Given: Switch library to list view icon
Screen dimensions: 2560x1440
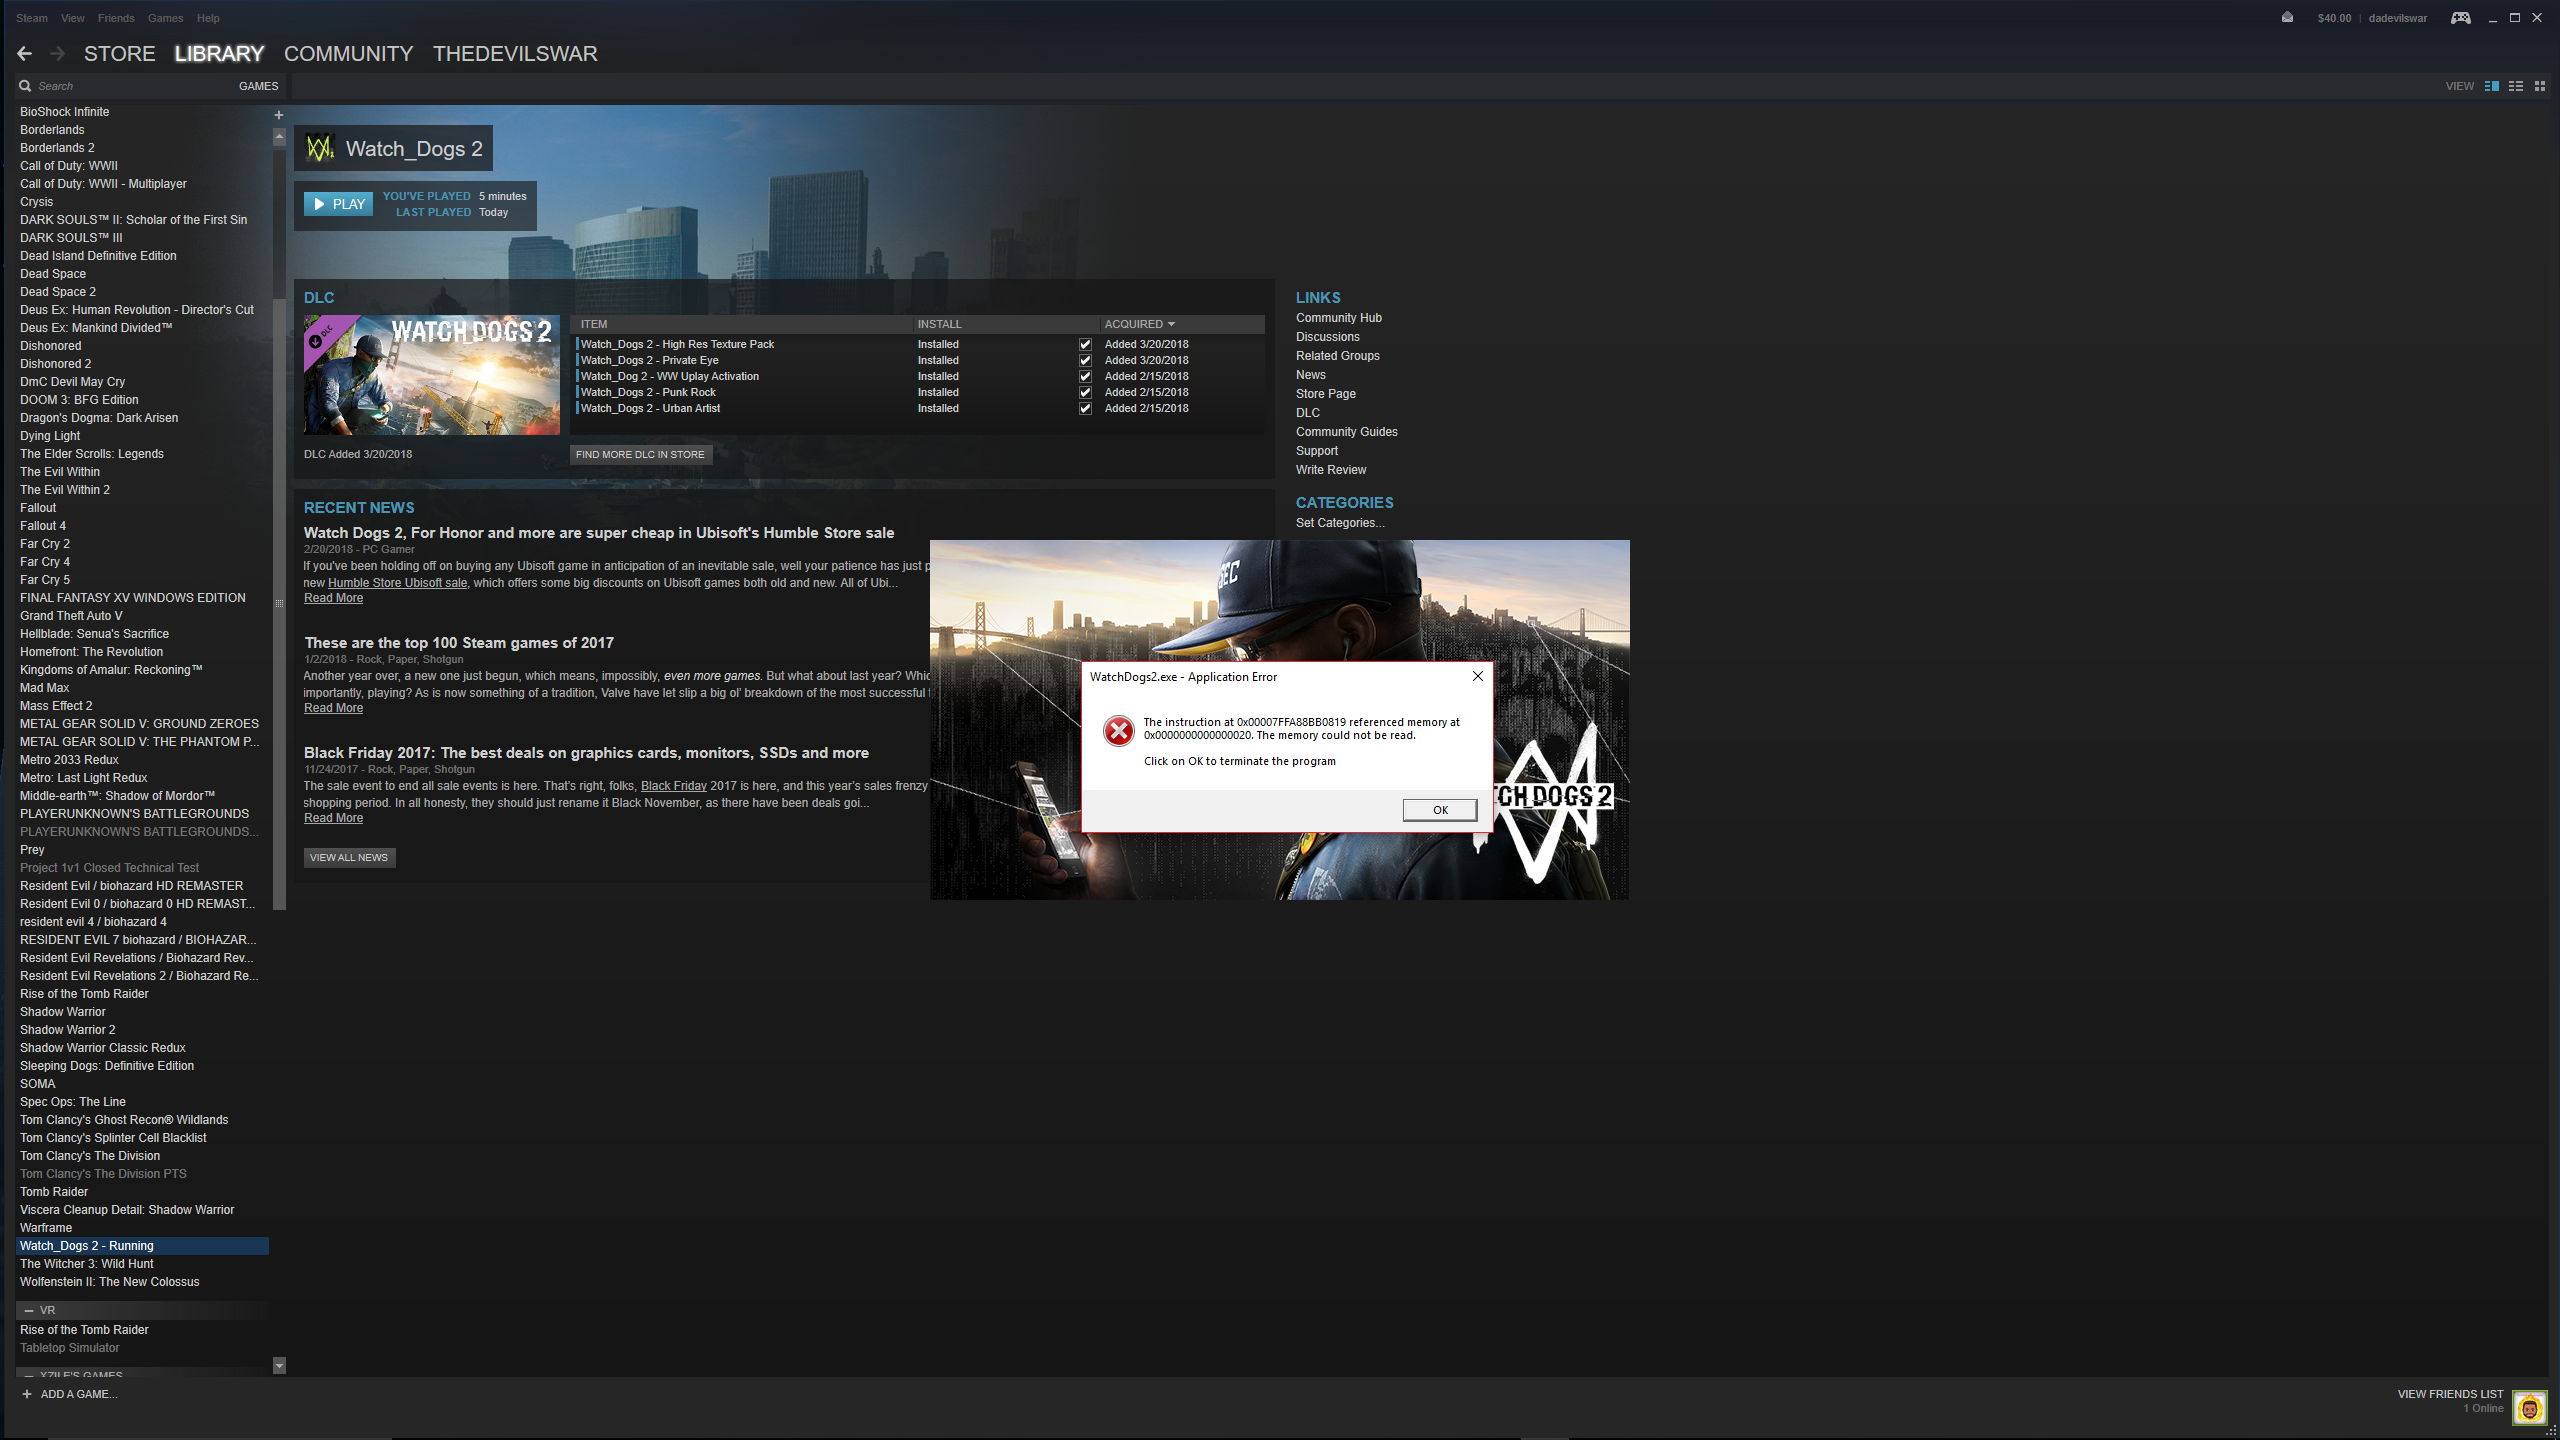Looking at the screenshot, I should (x=2515, y=86).
